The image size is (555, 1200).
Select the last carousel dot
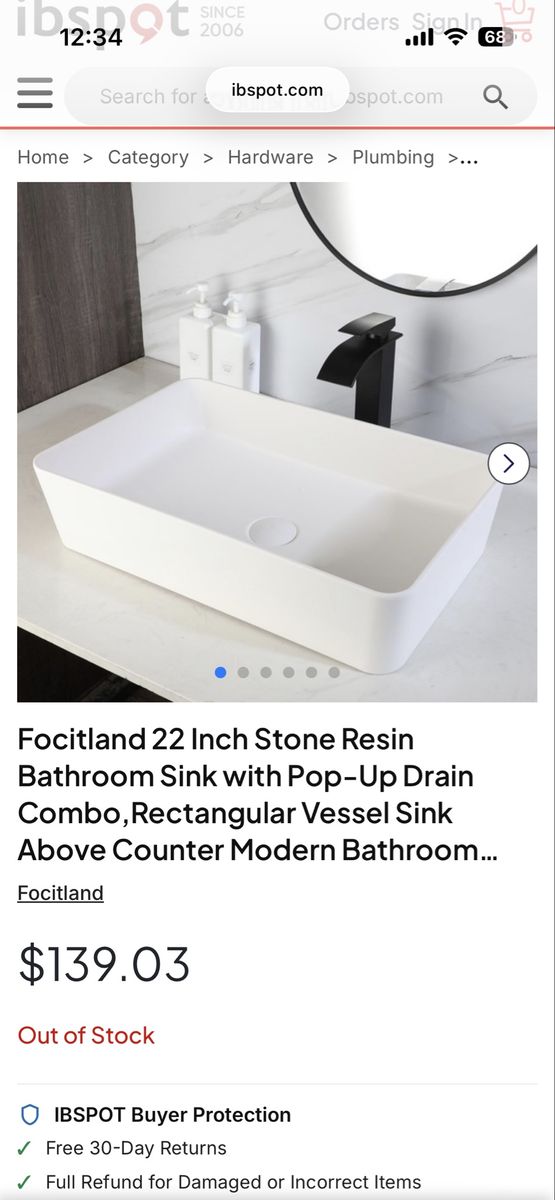tap(334, 672)
